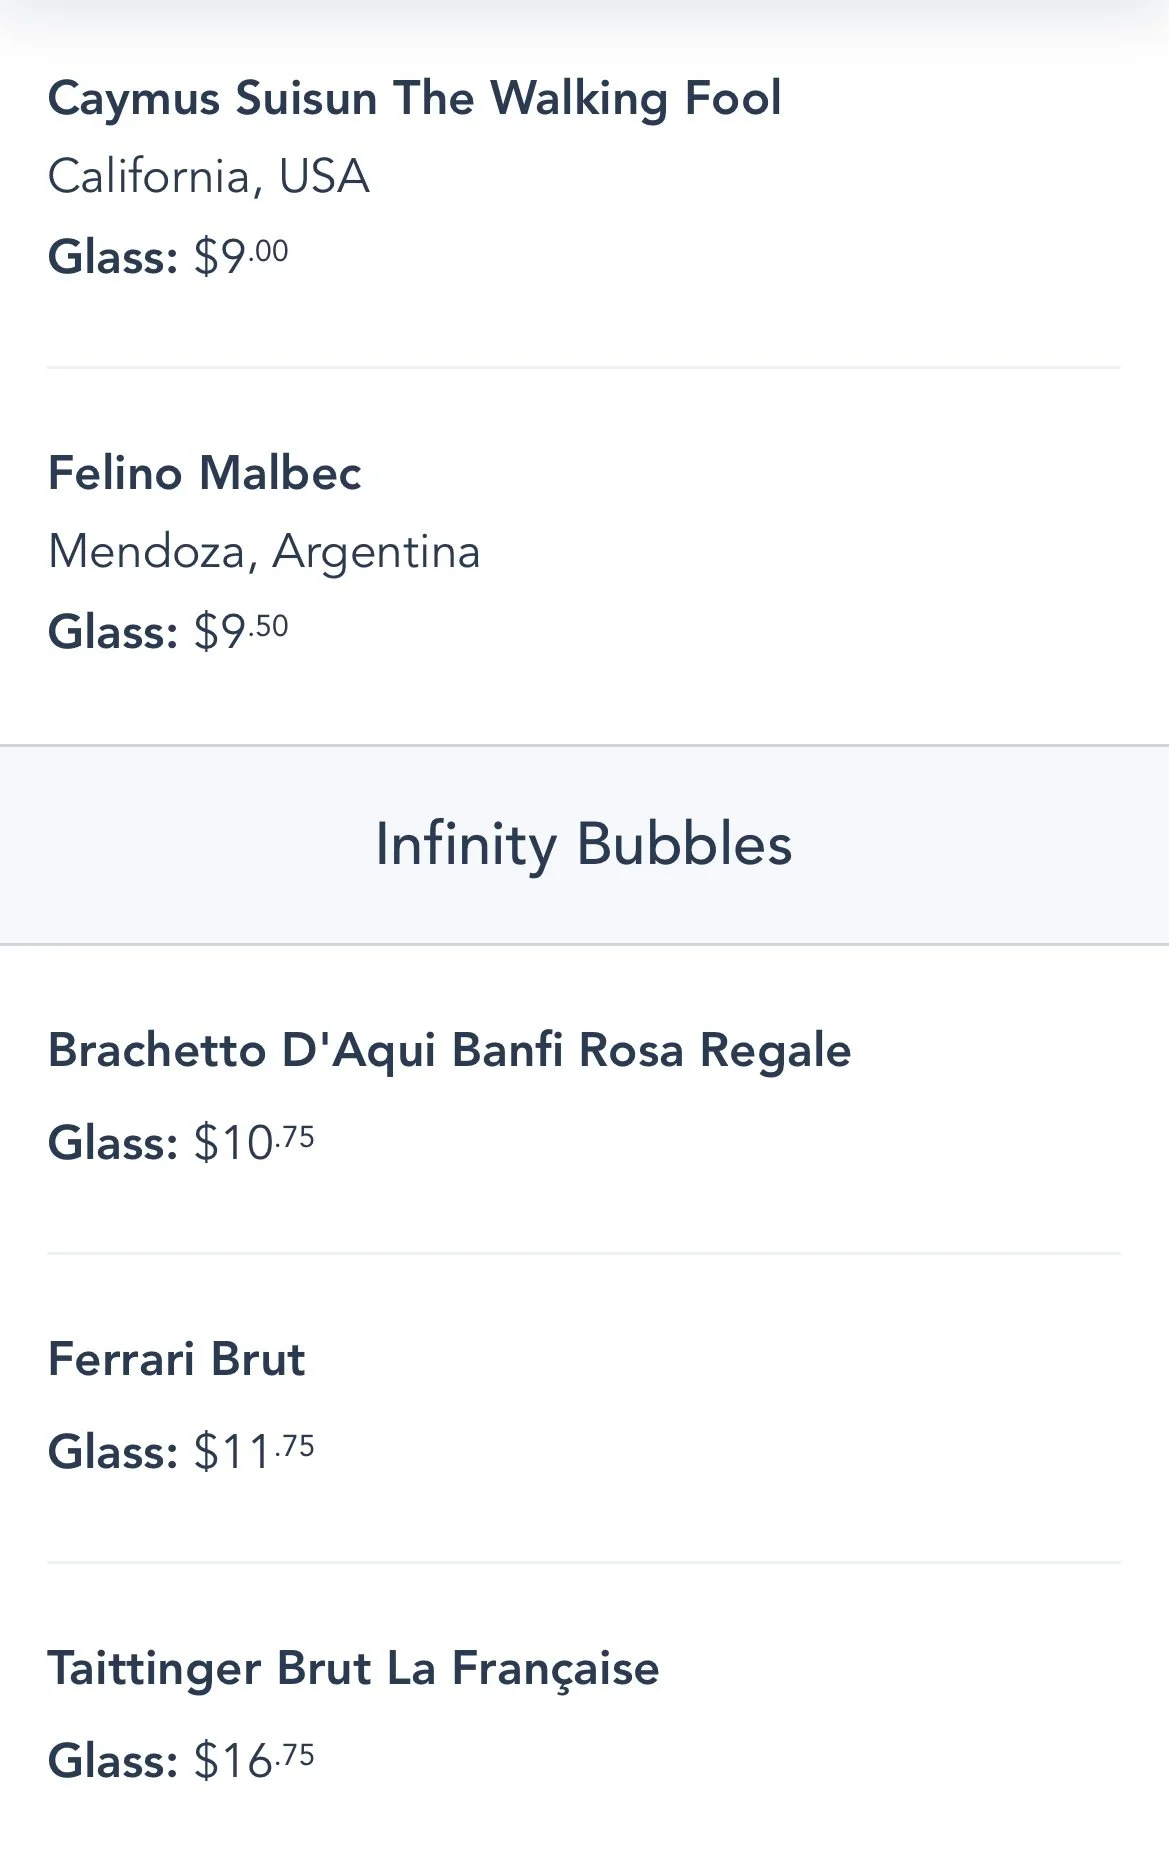Click the Glass label under Ferrari Brut
Image resolution: width=1169 pixels, height=1863 pixels.
click(112, 1451)
